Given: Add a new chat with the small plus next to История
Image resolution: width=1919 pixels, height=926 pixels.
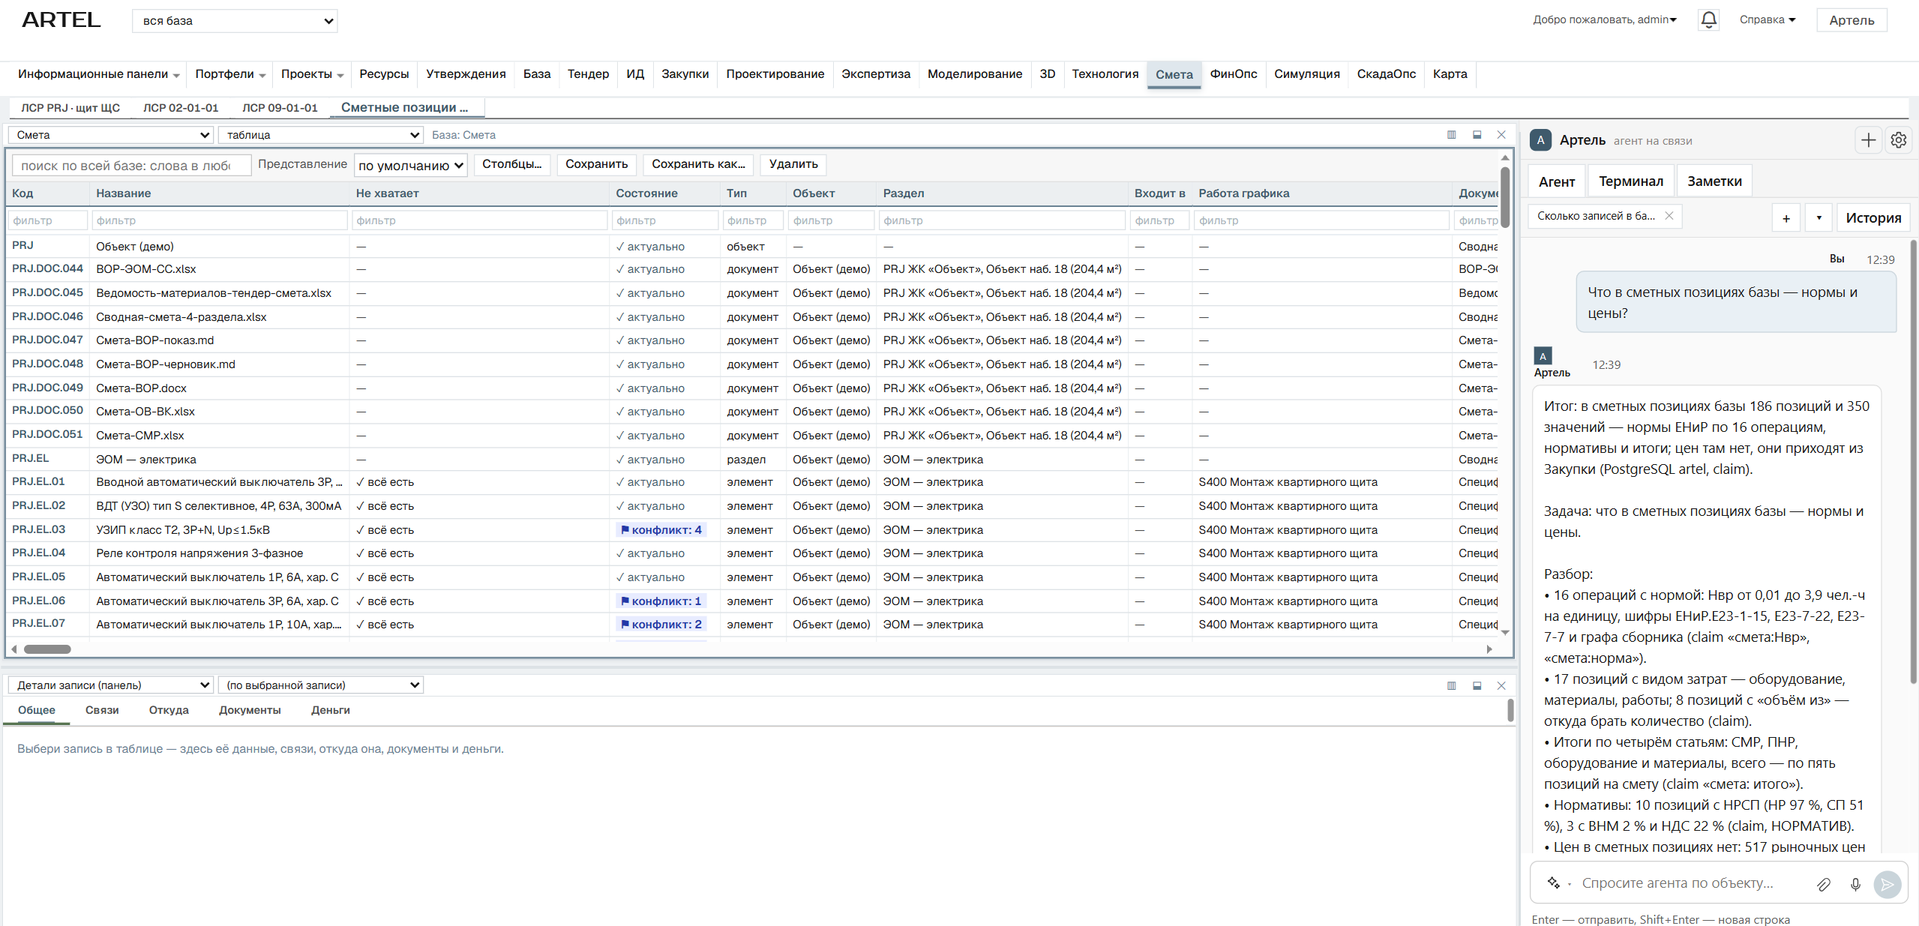Looking at the screenshot, I should [1786, 218].
